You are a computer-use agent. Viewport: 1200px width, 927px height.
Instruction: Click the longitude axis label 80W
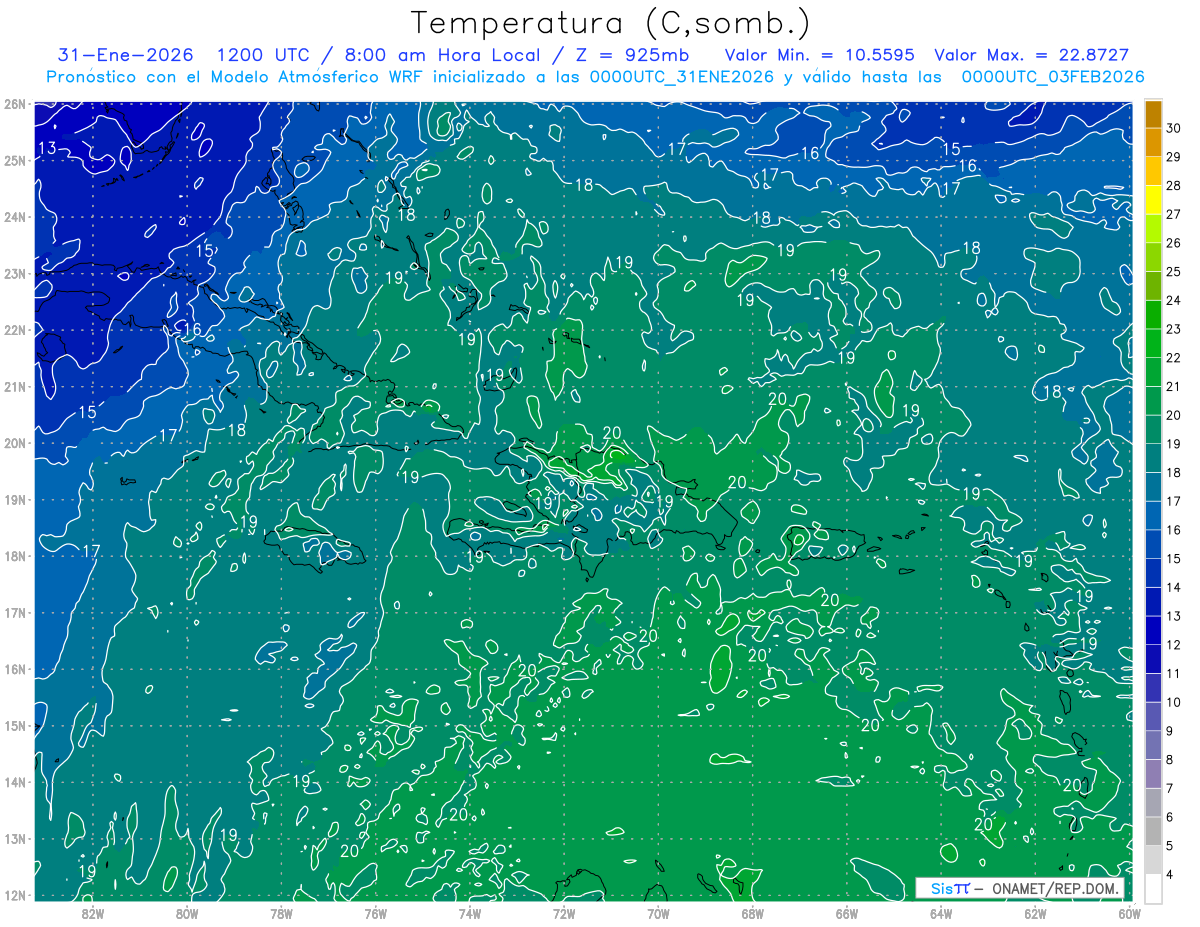tap(187, 913)
